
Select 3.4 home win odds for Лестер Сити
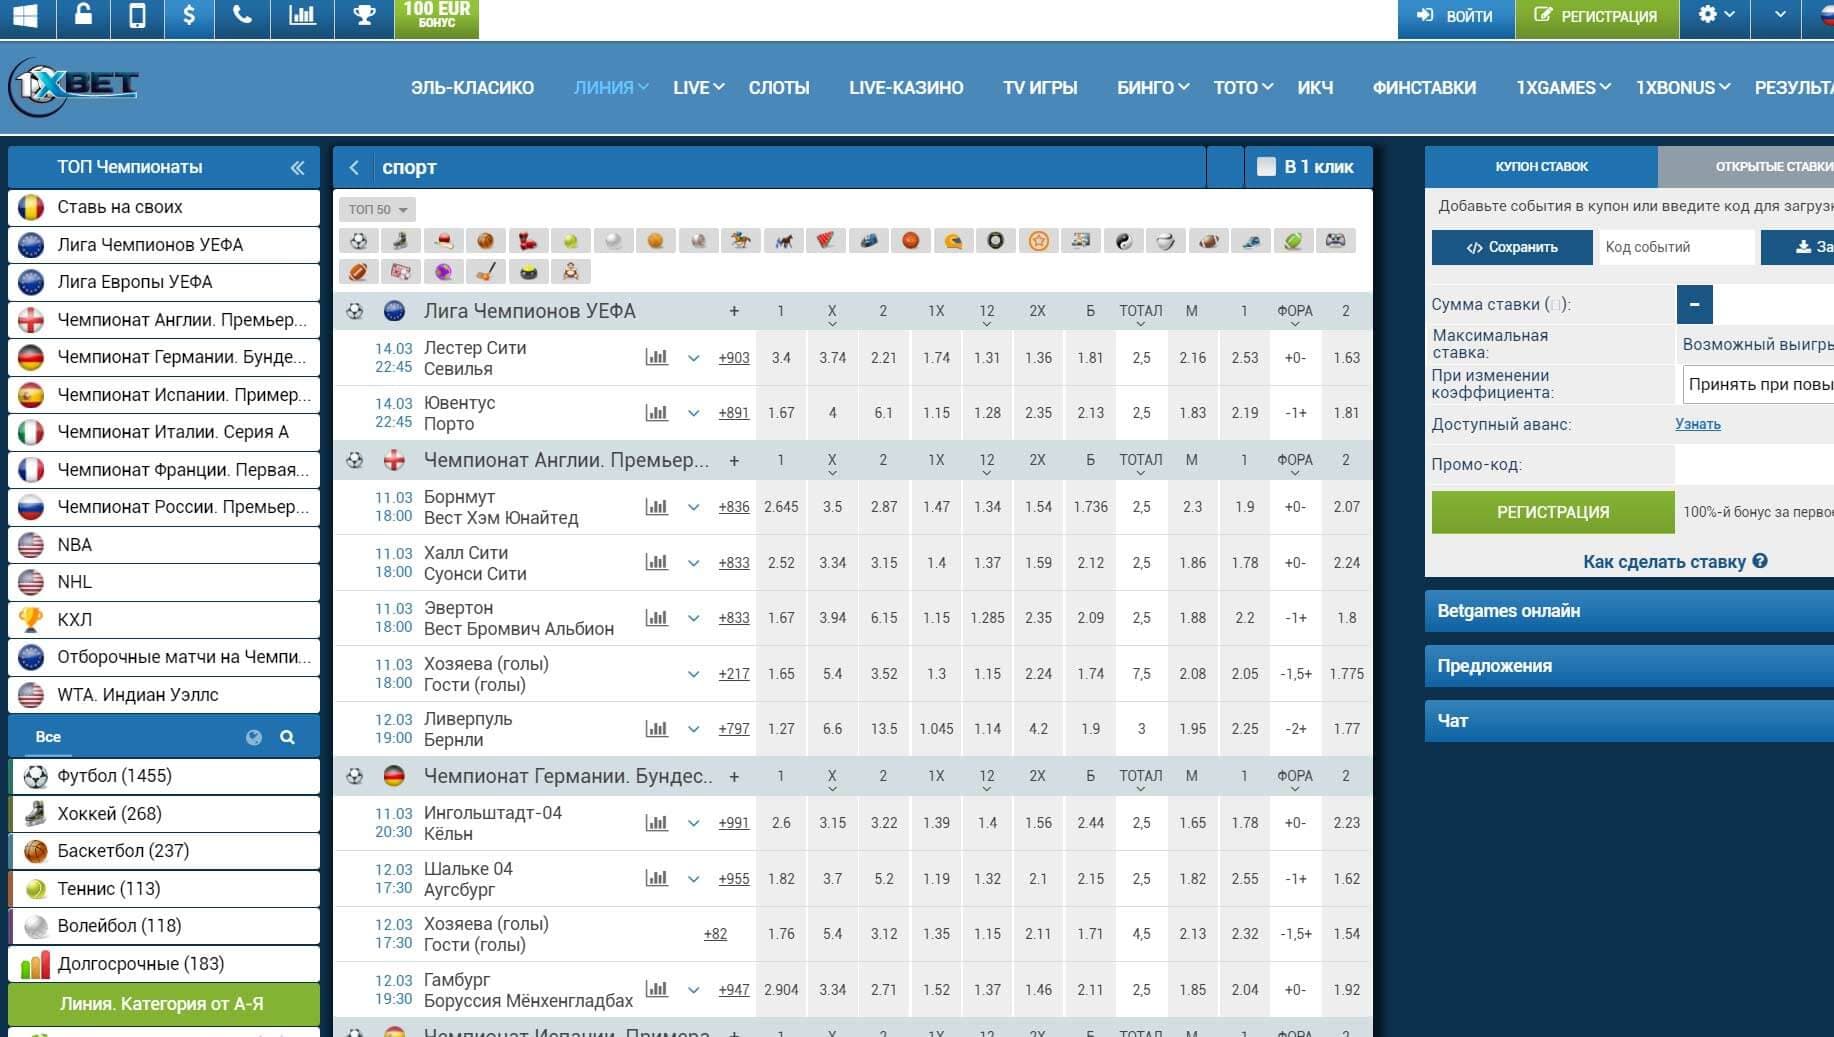coord(781,358)
